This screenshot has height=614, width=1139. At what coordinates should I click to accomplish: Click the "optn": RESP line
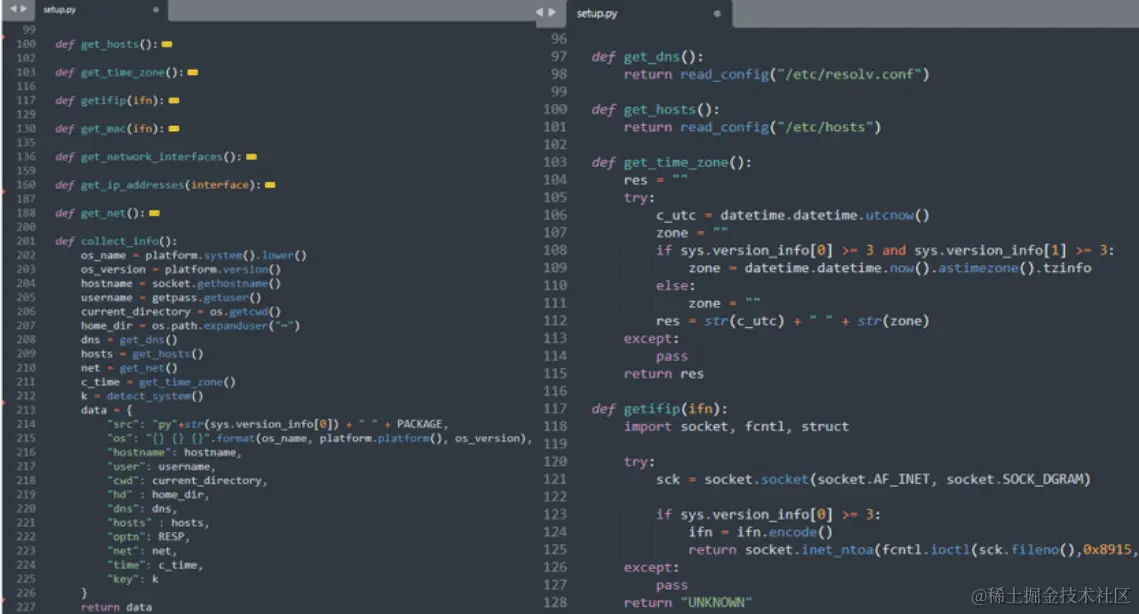pyautogui.click(x=149, y=537)
